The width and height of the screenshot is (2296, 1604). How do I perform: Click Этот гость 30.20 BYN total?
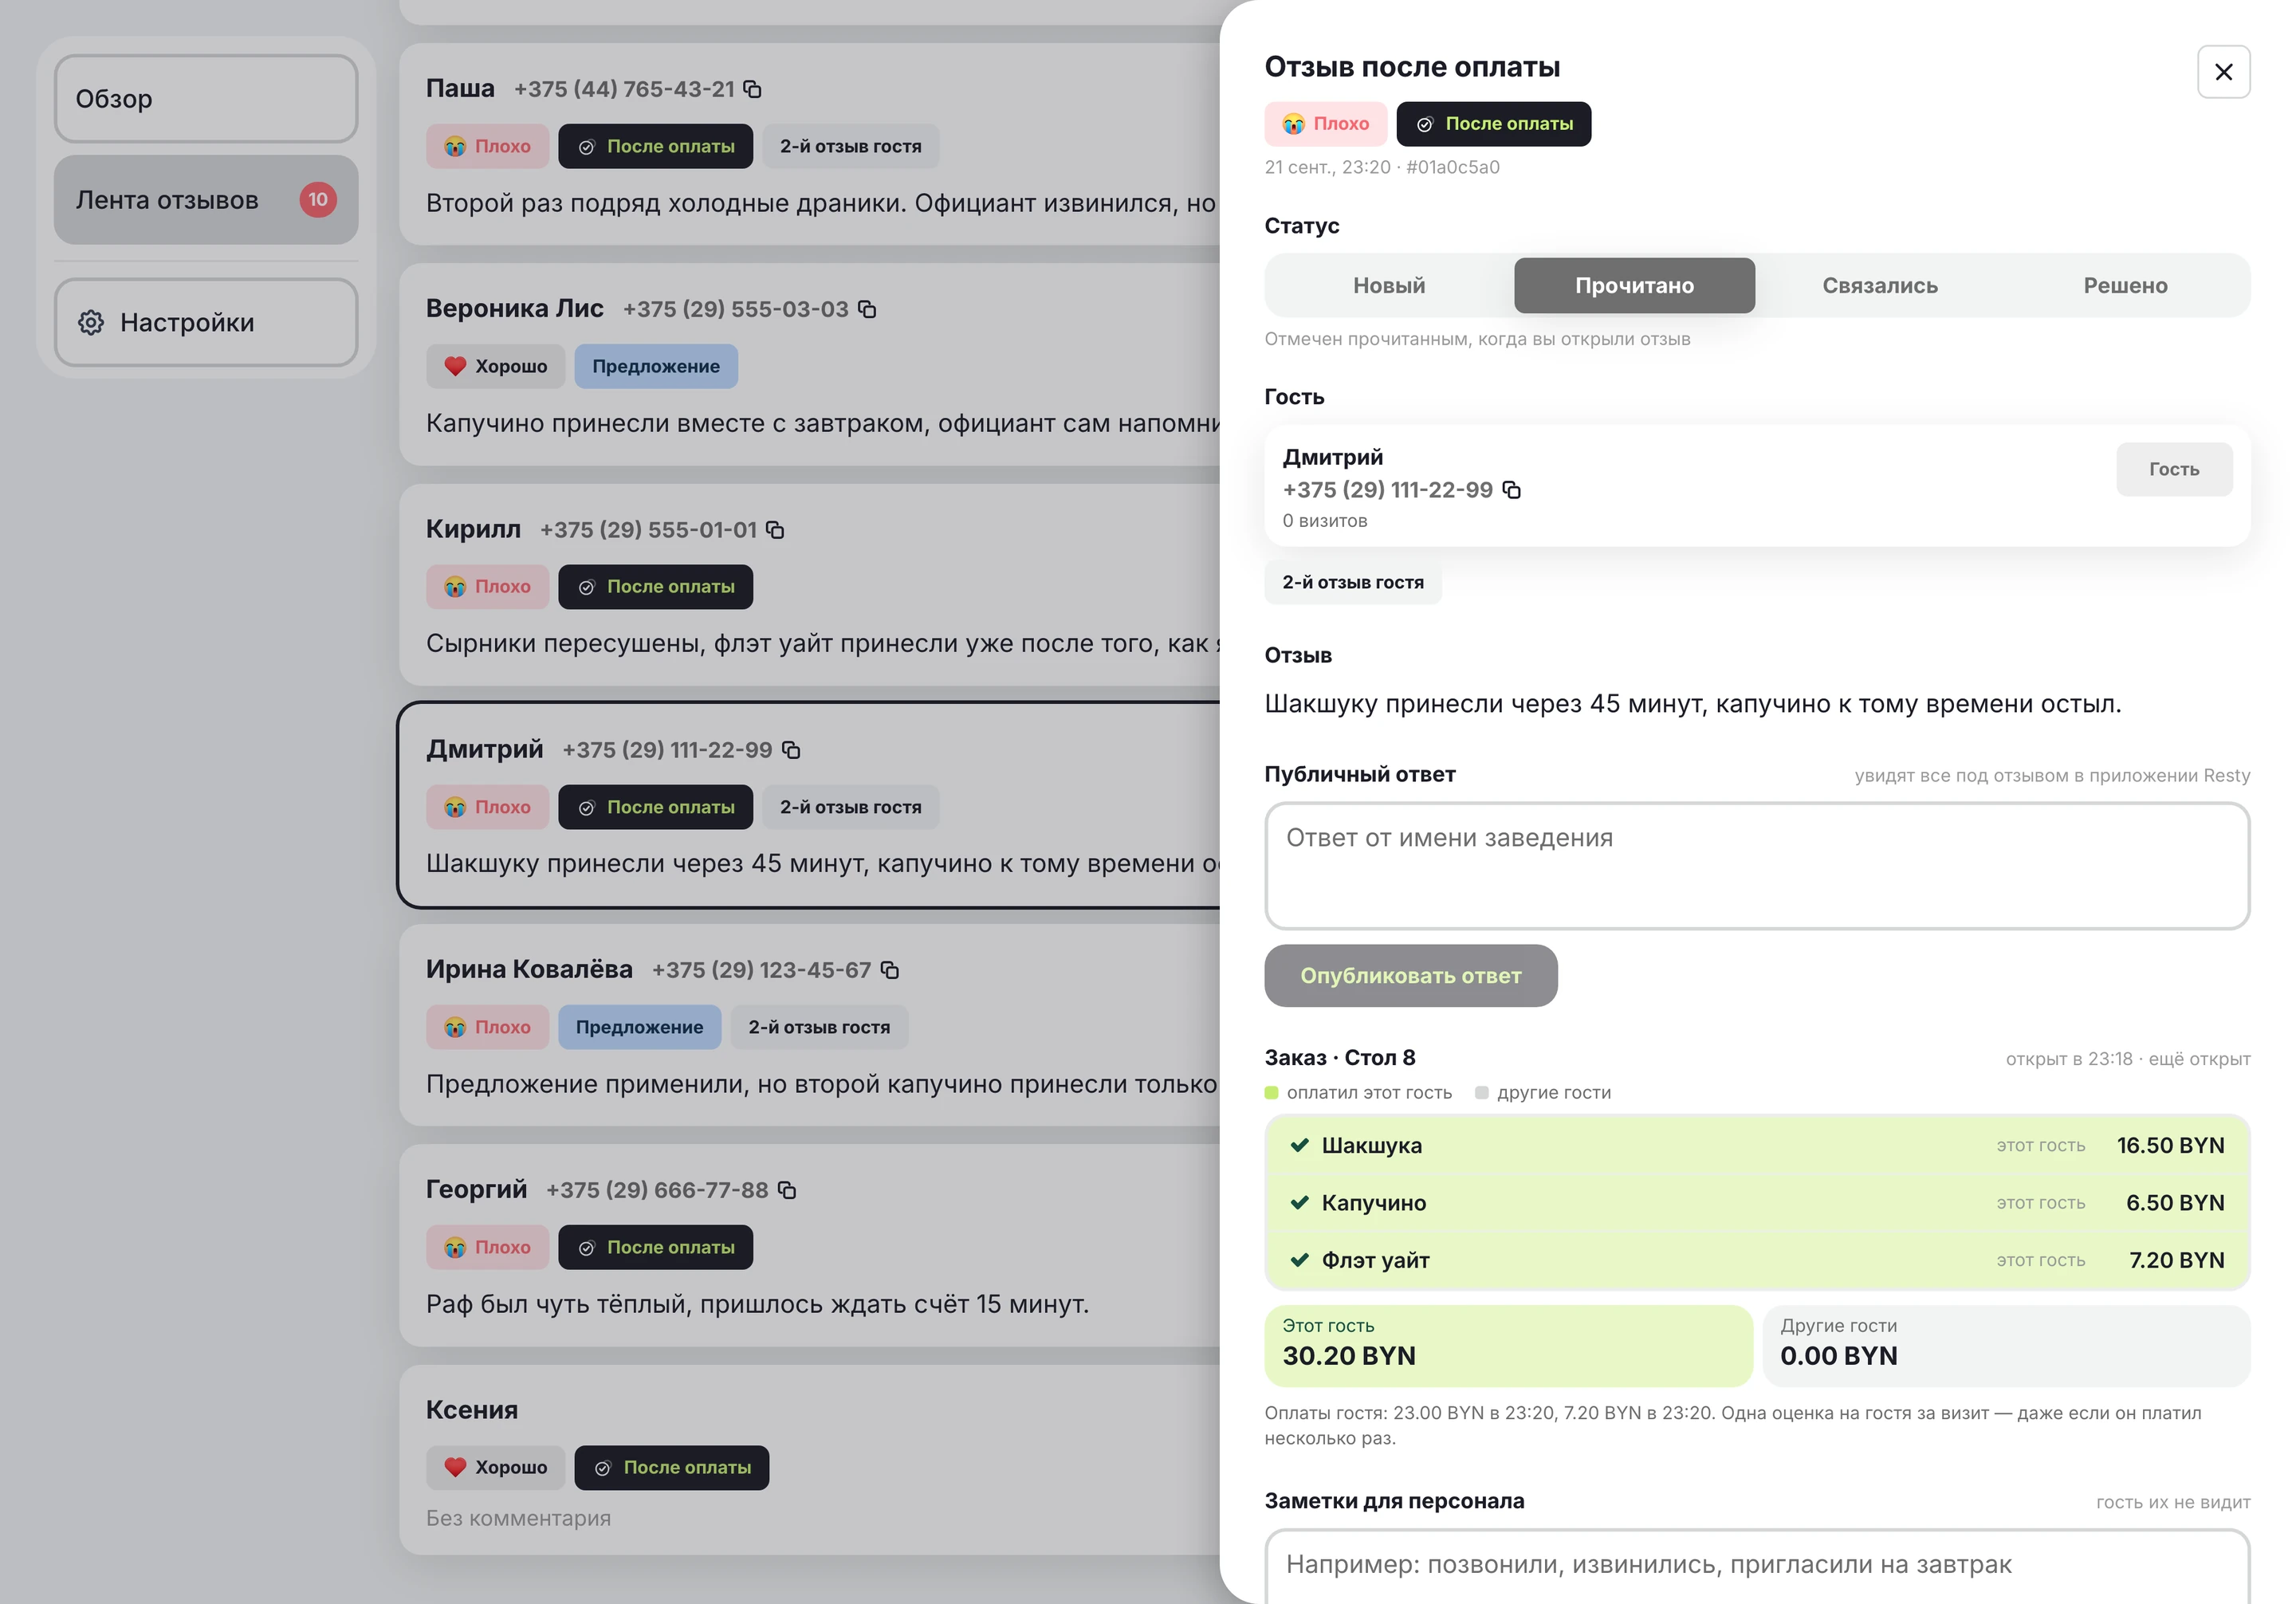click(1508, 1345)
